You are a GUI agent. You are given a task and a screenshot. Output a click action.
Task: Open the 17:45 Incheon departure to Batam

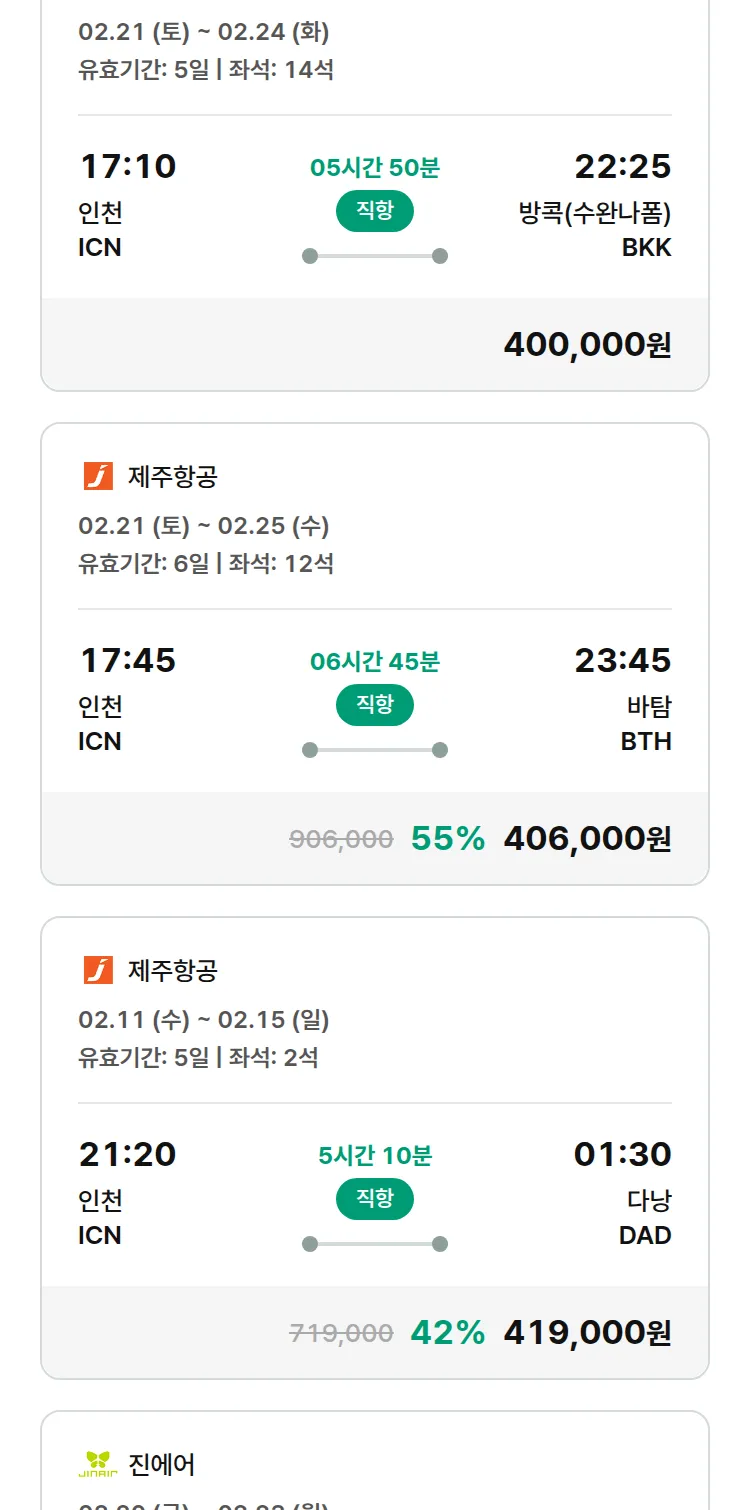pos(127,661)
